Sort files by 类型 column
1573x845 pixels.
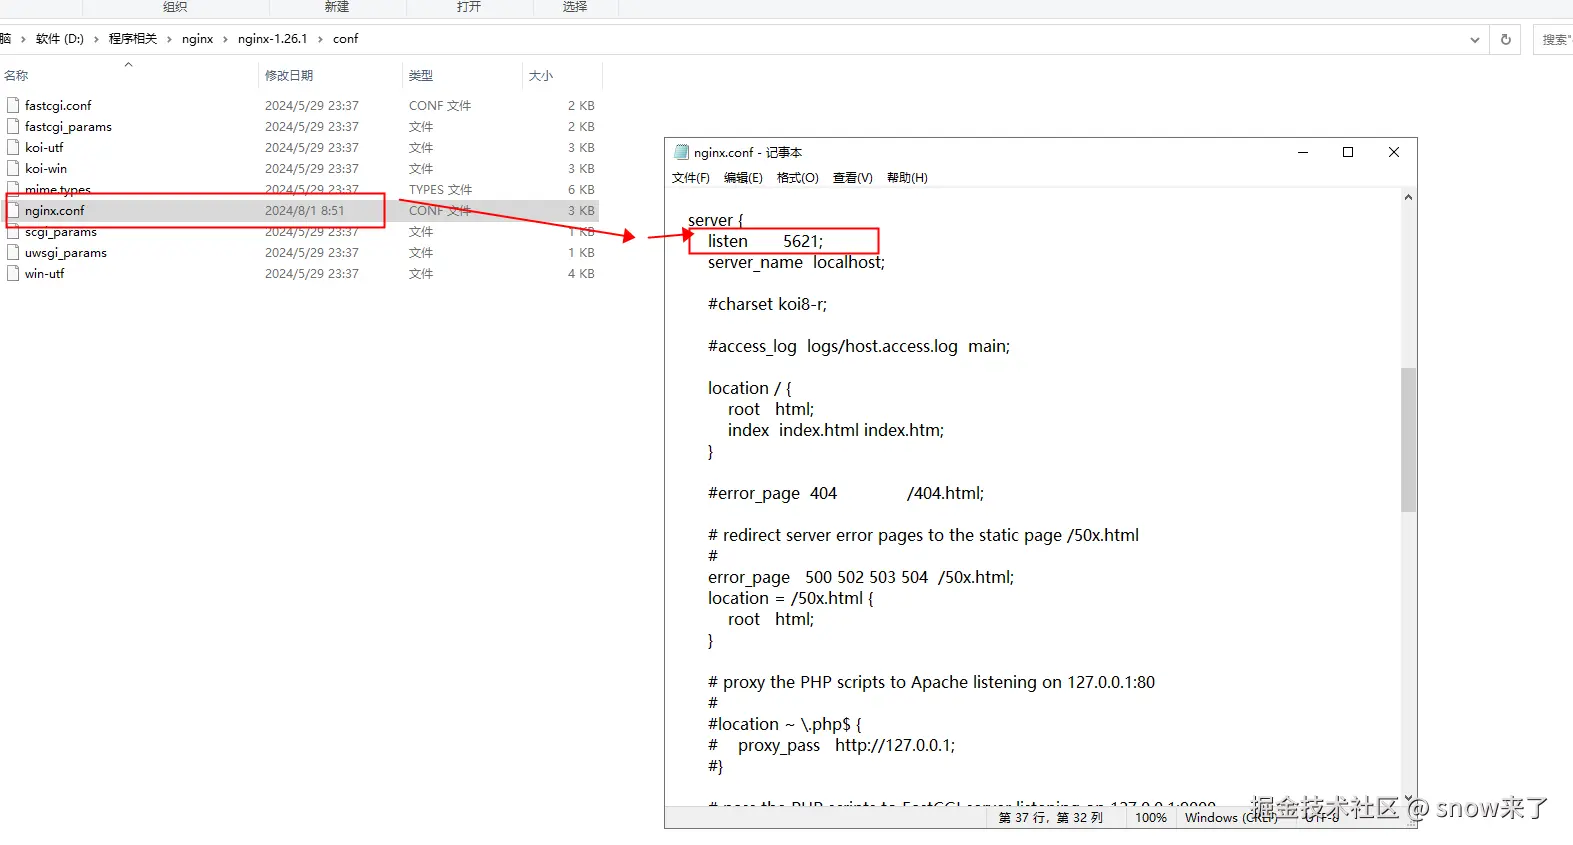click(x=462, y=75)
